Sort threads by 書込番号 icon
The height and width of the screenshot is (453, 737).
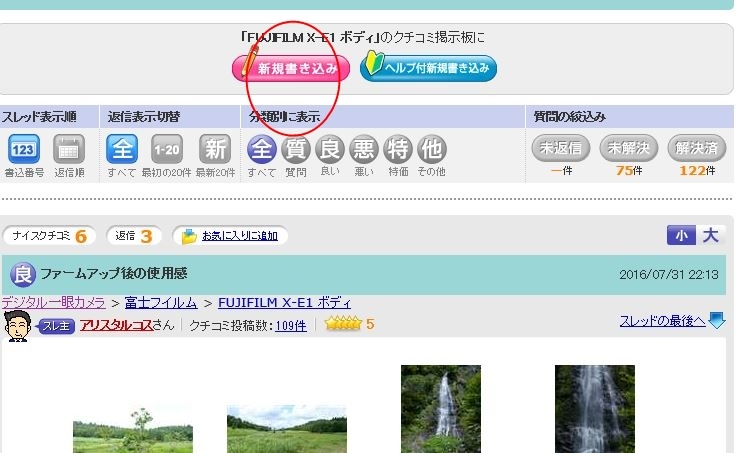click(x=24, y=149)
